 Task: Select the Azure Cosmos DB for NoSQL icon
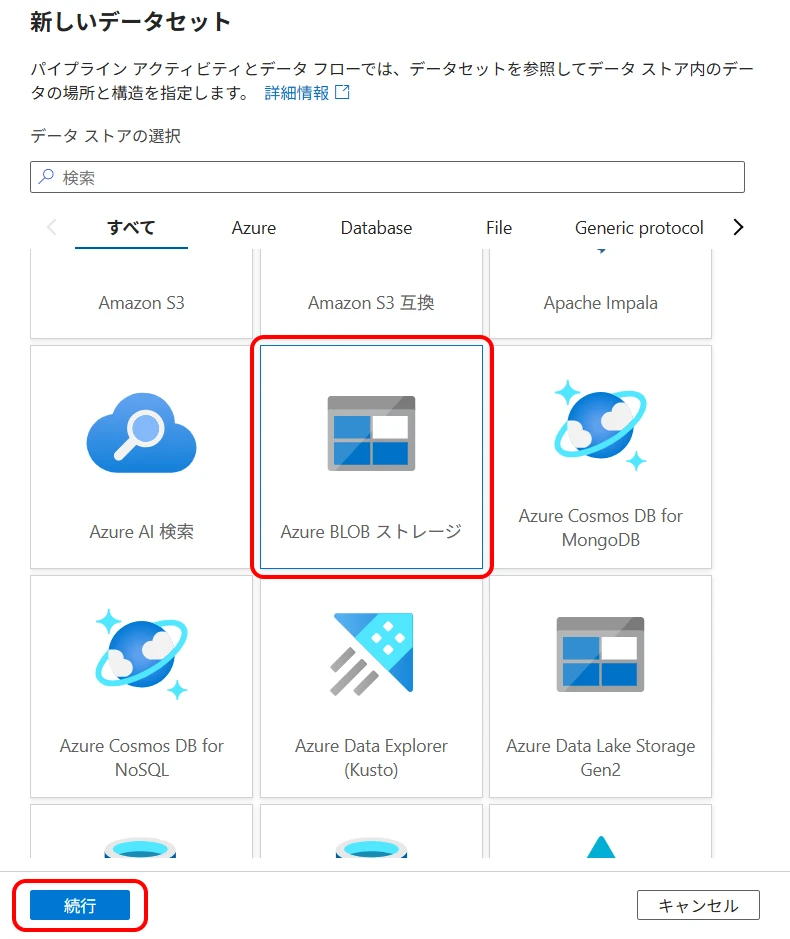coord(141,653)
